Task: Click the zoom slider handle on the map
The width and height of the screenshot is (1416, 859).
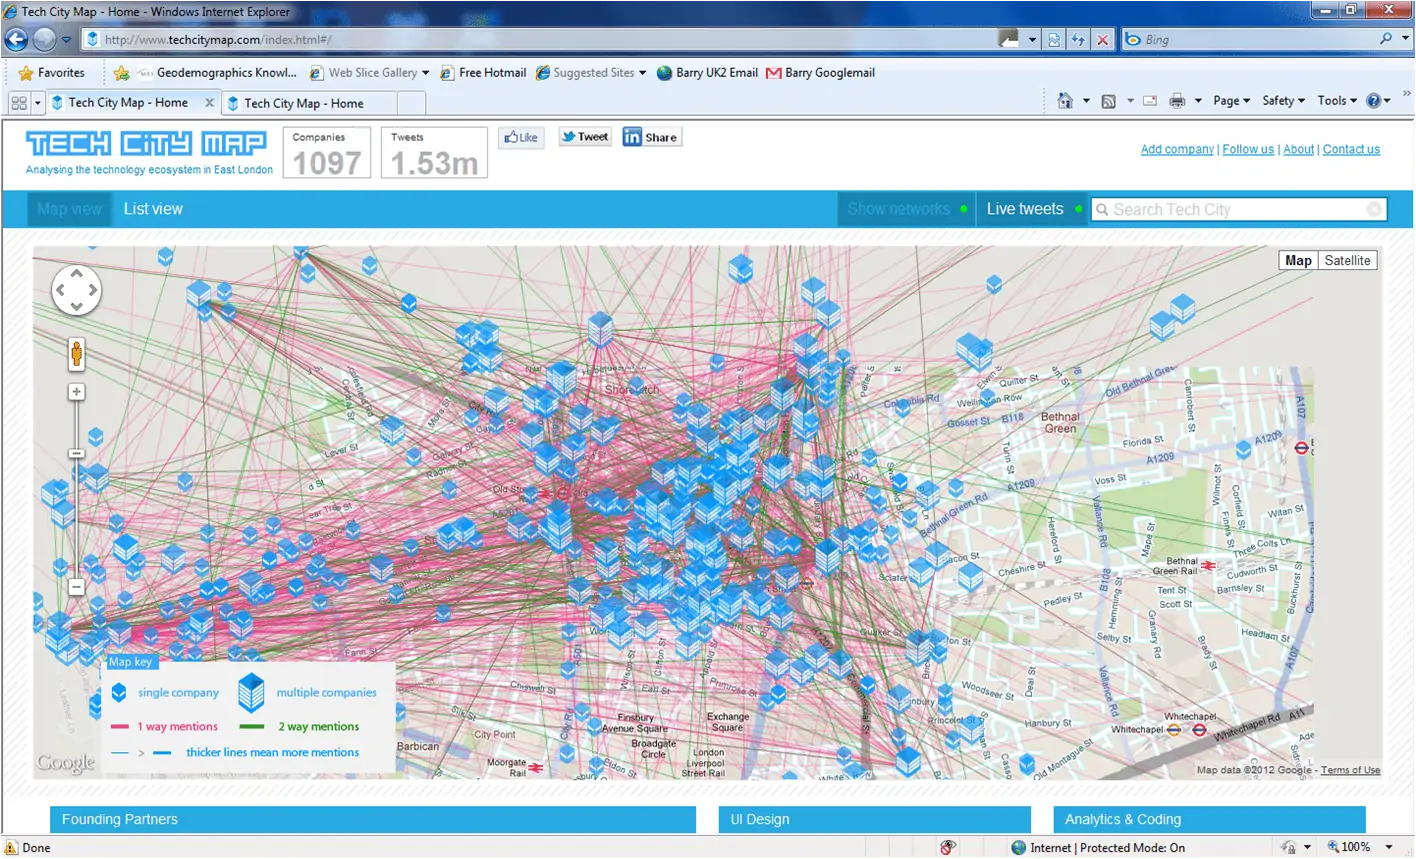Action: [76, 454]
